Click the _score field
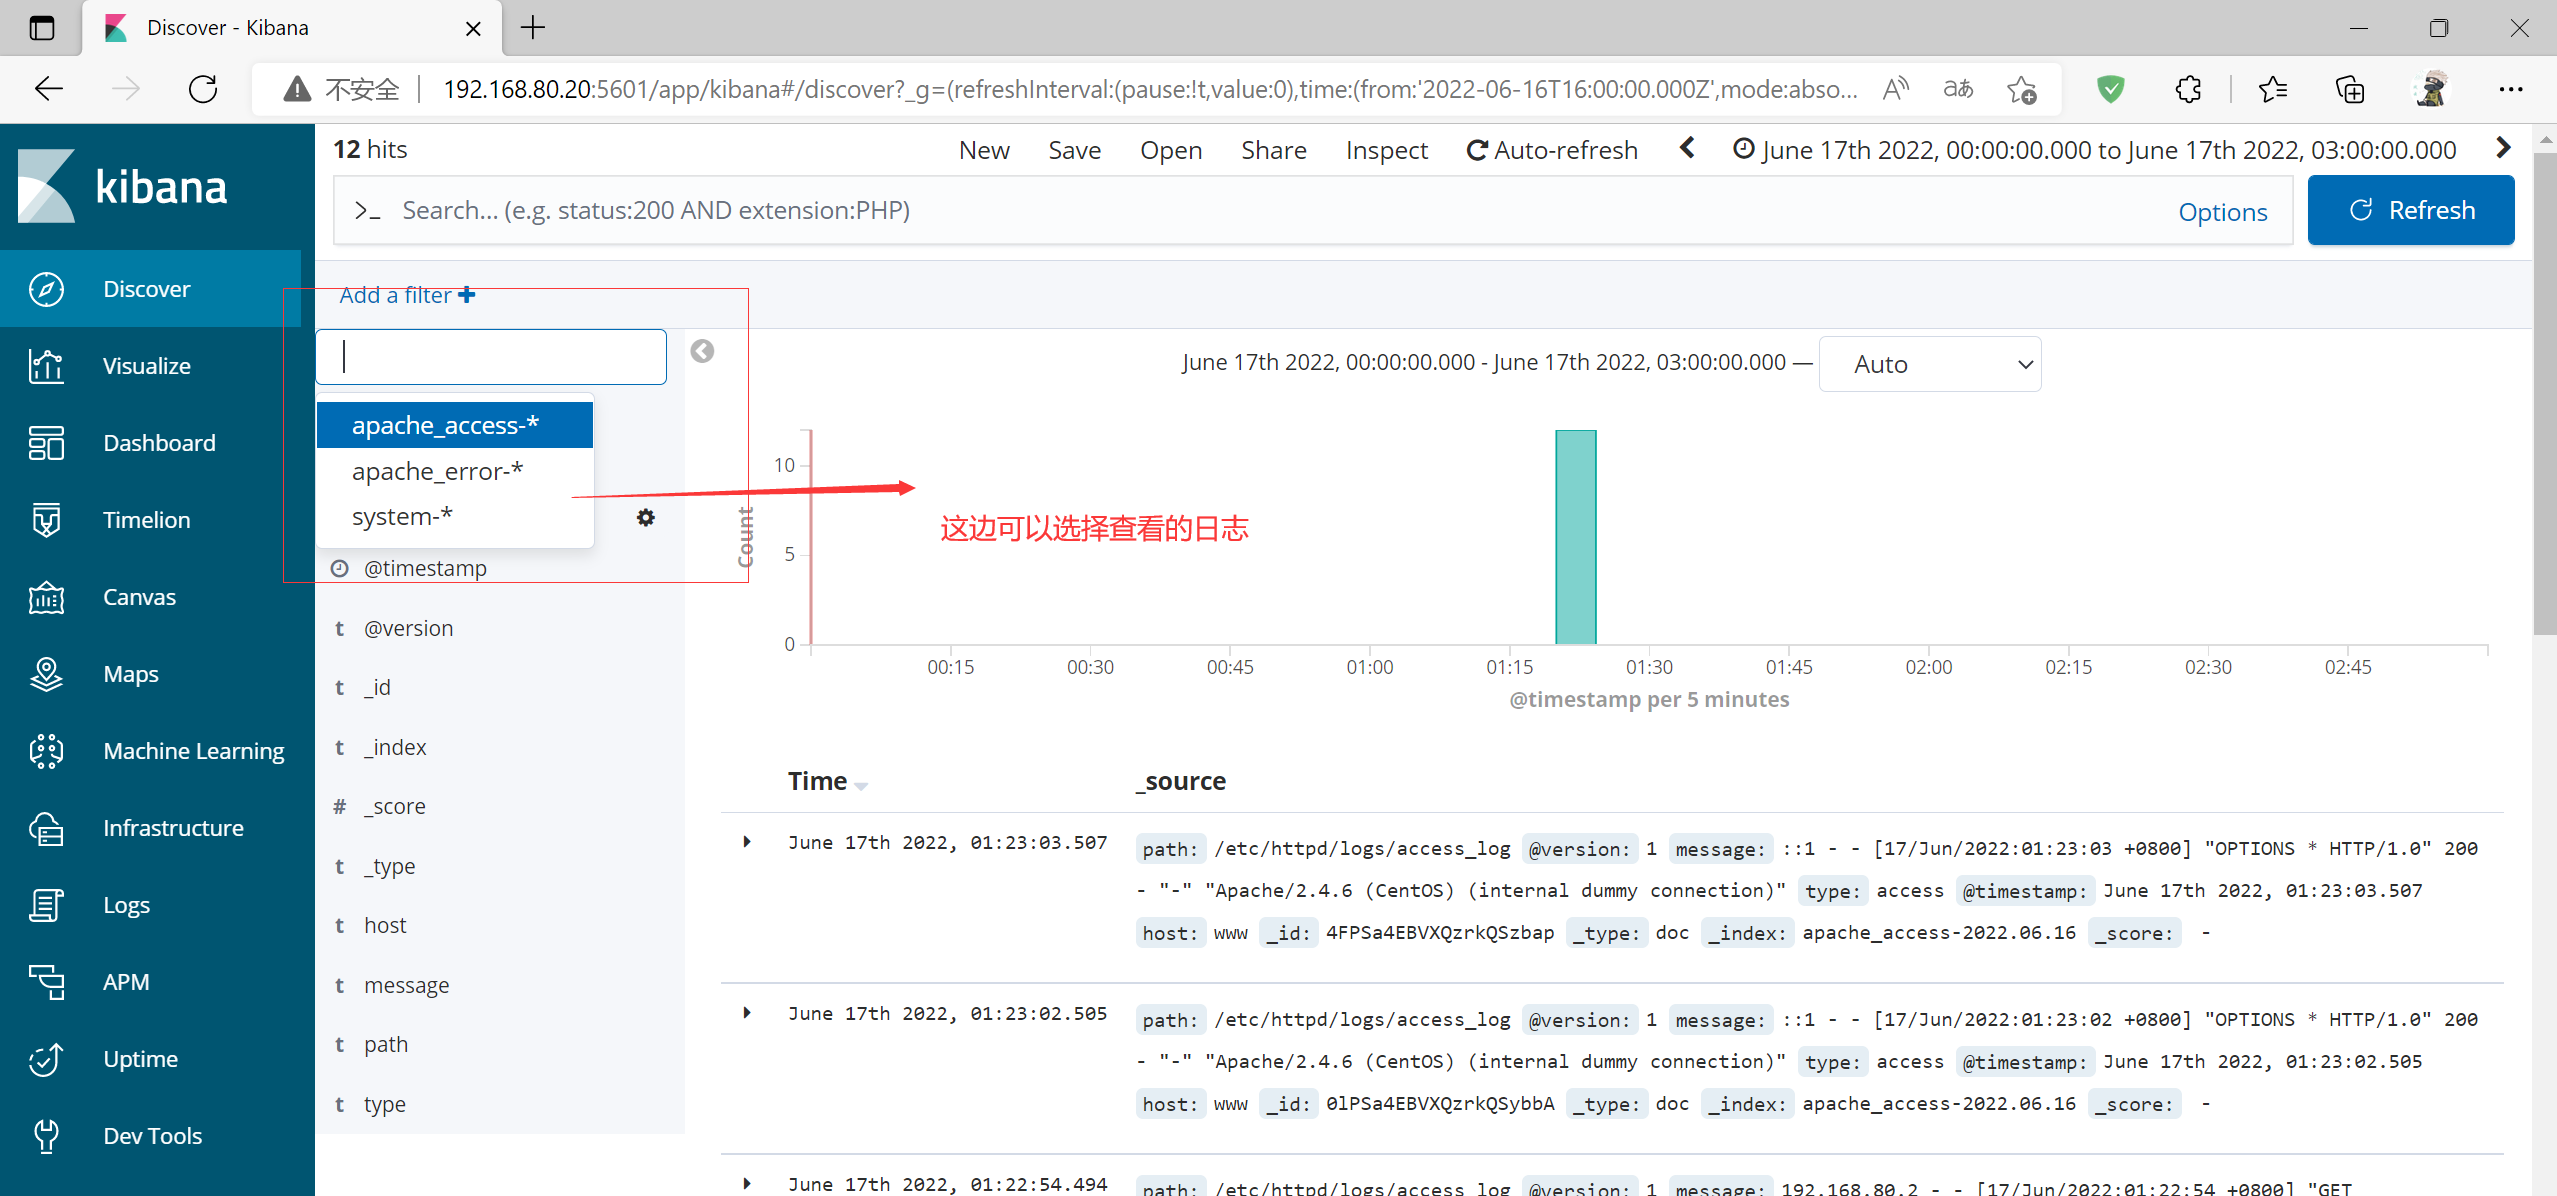The height and width of the screenshot is (1196, 2557). tap(394, 806)
